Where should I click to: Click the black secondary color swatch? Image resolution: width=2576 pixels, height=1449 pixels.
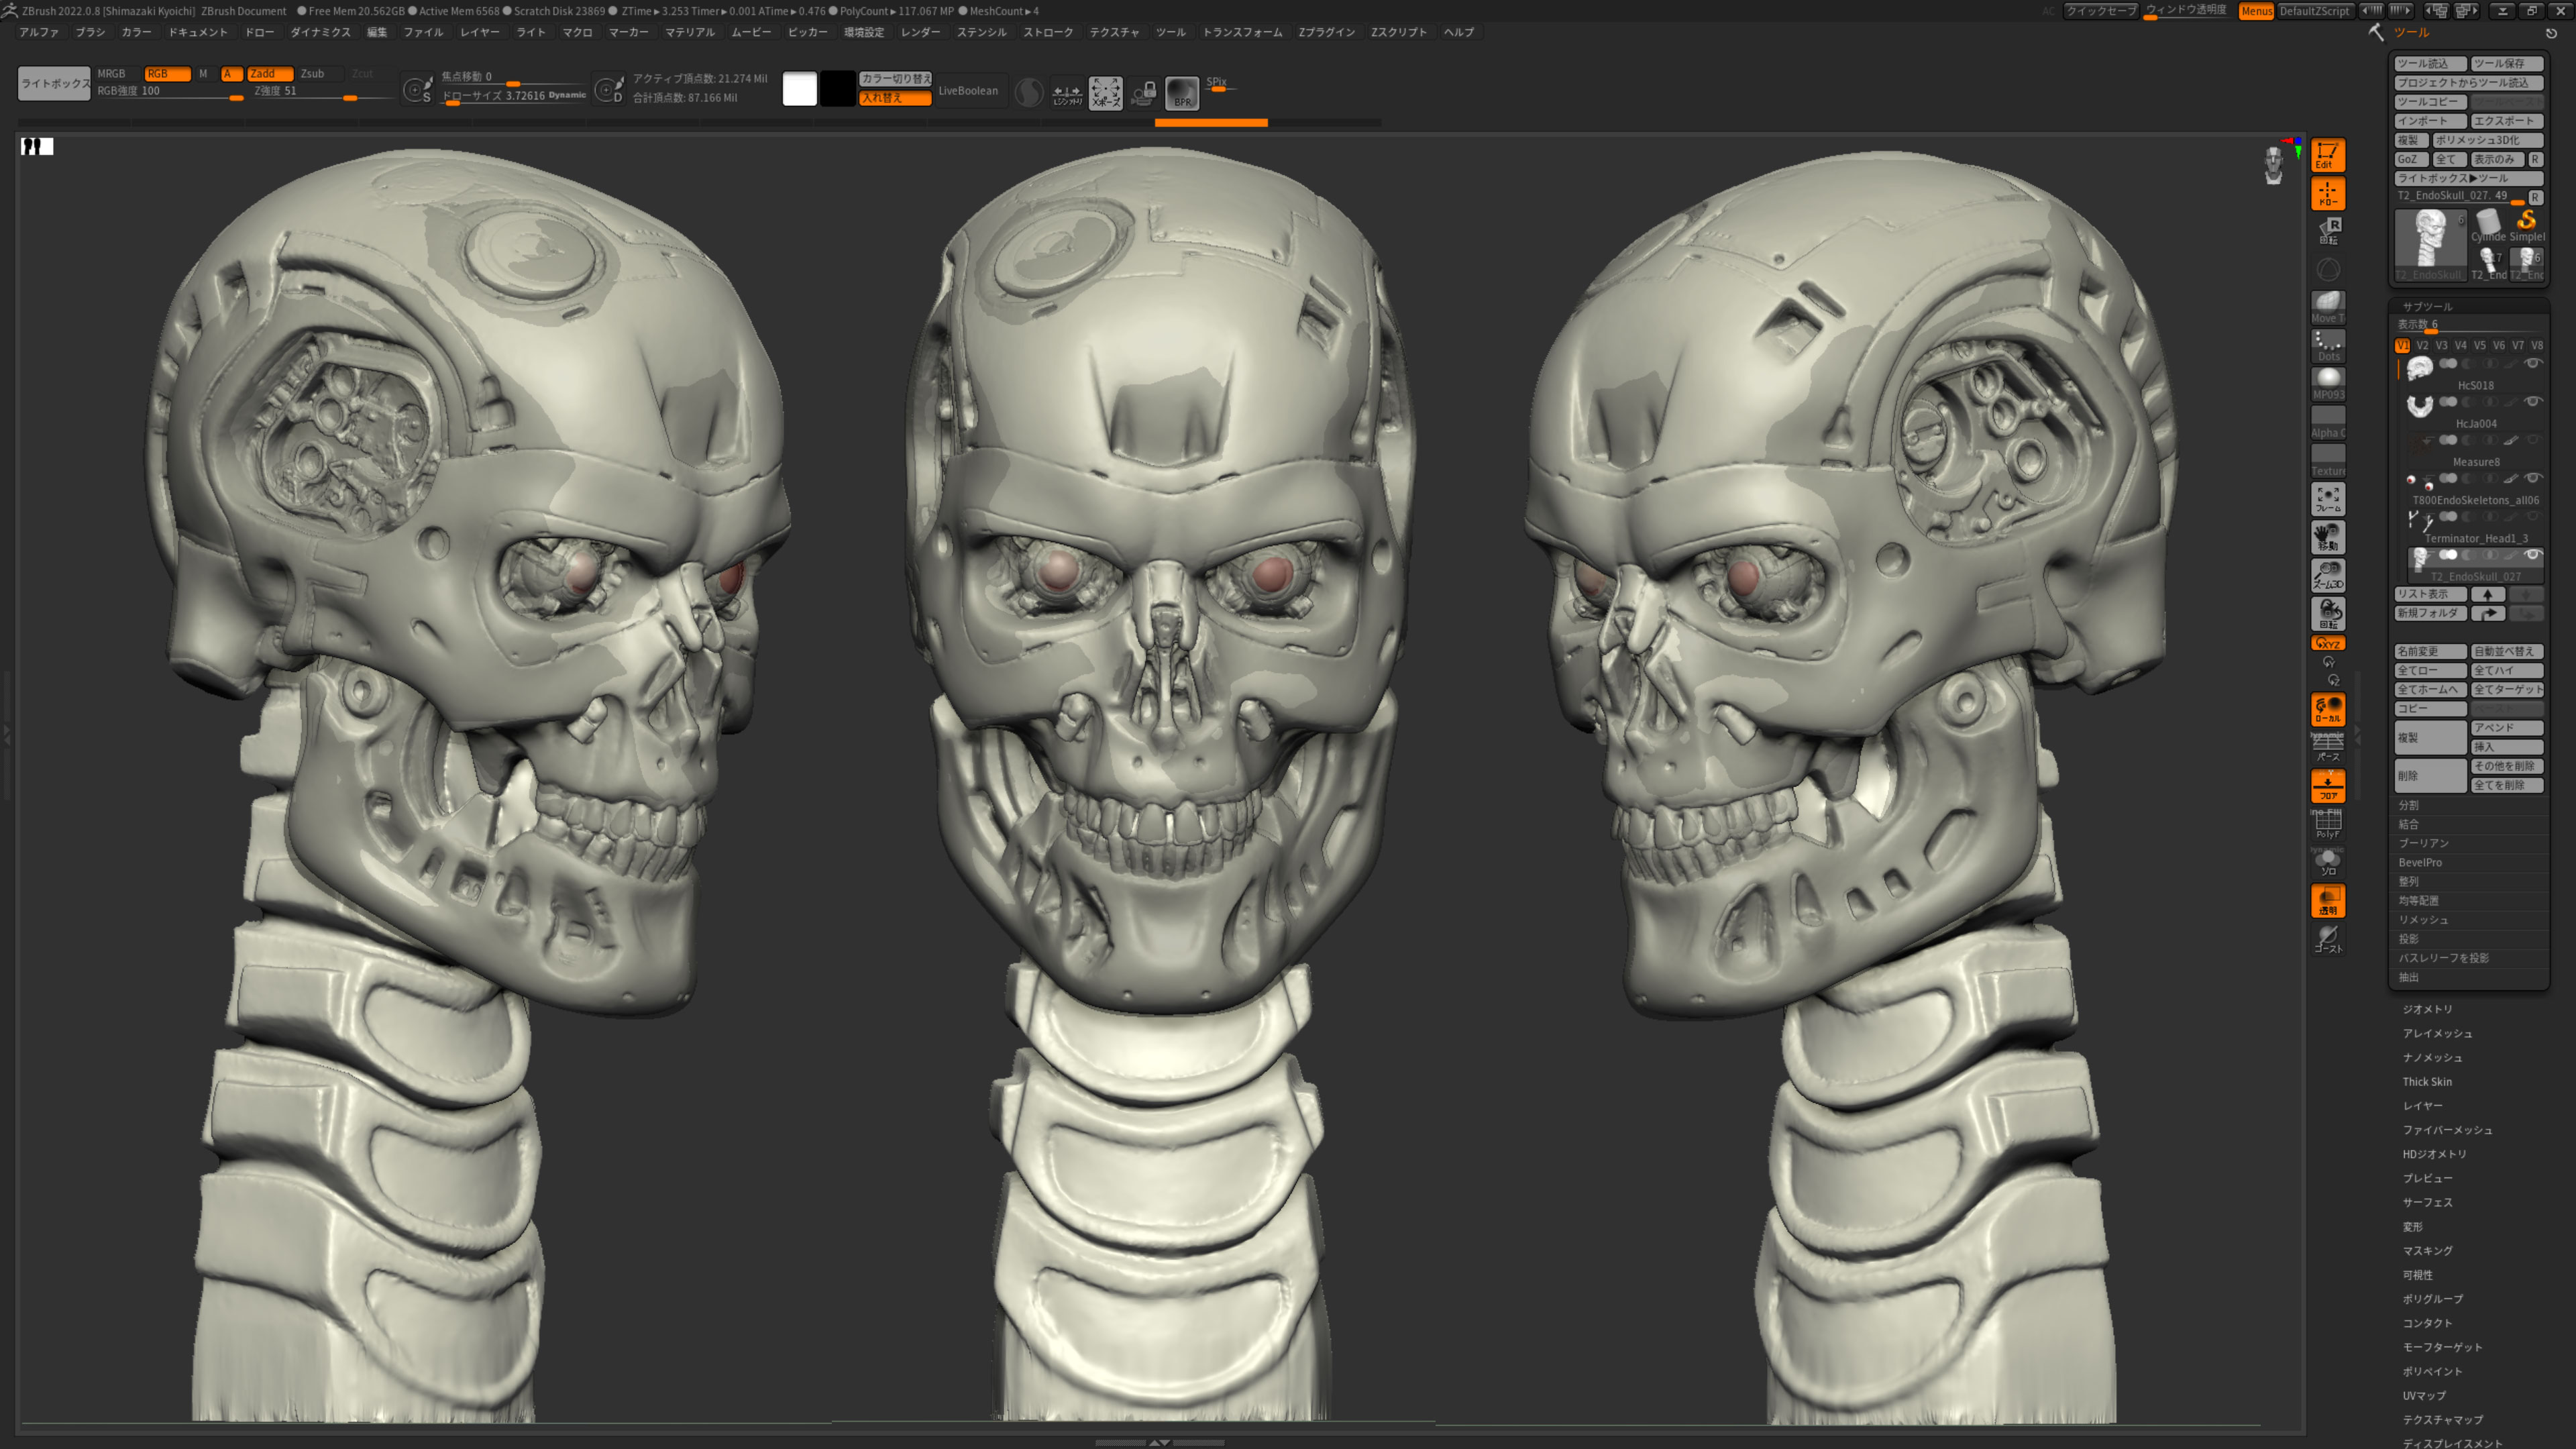(x=837, y=89)
